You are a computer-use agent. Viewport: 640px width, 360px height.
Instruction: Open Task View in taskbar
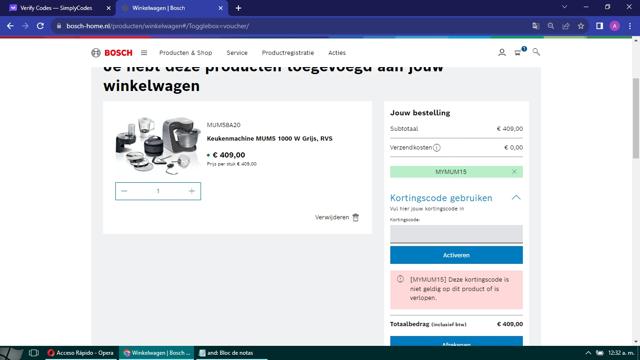(x=34, y=353)
